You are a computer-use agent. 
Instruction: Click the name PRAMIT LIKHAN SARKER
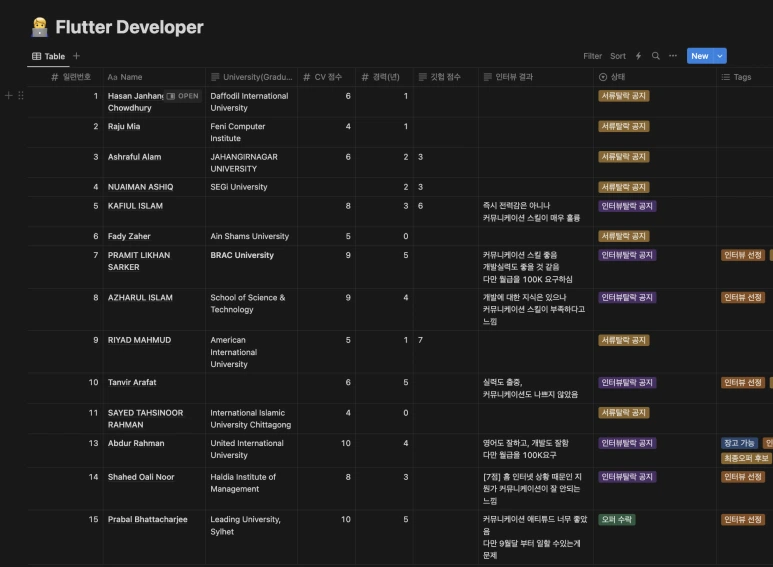pos(139,261)
